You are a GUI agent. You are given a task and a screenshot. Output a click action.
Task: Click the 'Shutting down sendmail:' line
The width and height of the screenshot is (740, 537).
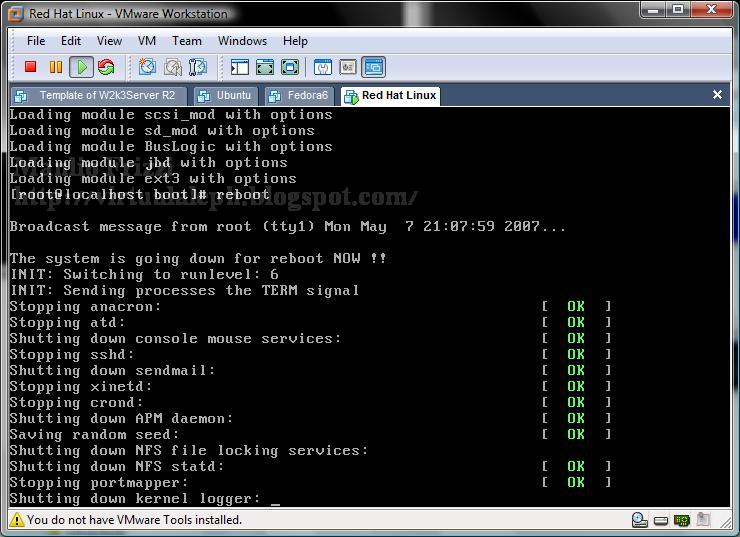point(112,370)
